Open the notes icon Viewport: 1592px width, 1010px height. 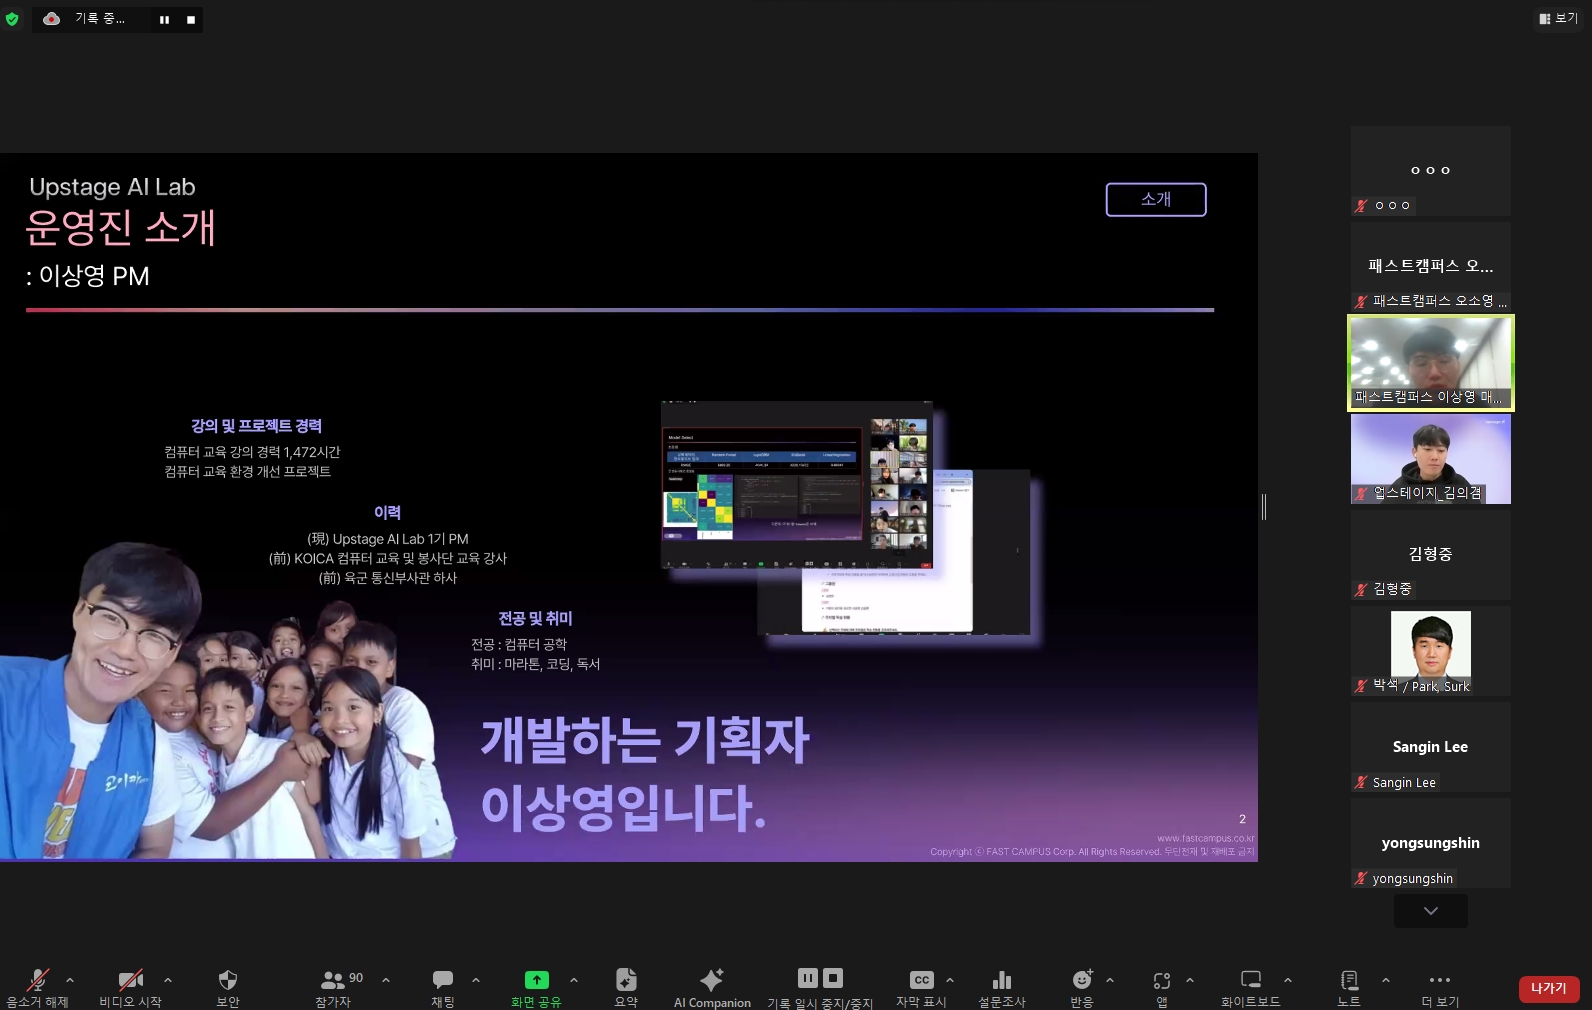(x=1349, y=980)
